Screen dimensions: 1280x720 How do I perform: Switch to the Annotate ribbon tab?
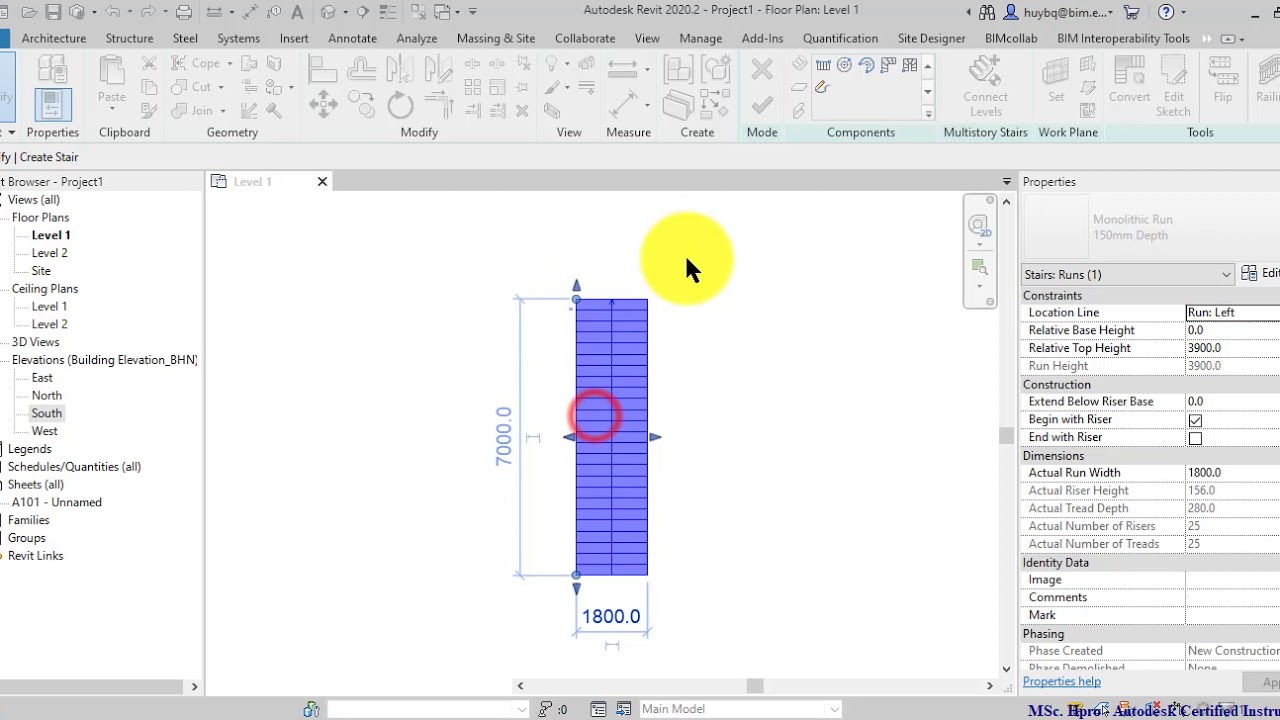[353, 38]
